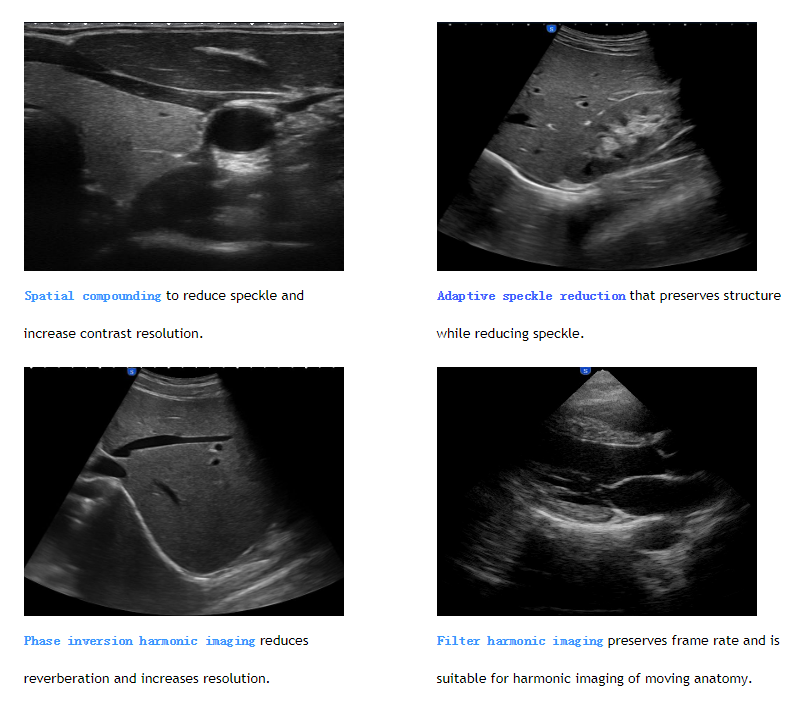Open the Filter harmonic imaging link

pyautogui.click(x=520, y=641)
